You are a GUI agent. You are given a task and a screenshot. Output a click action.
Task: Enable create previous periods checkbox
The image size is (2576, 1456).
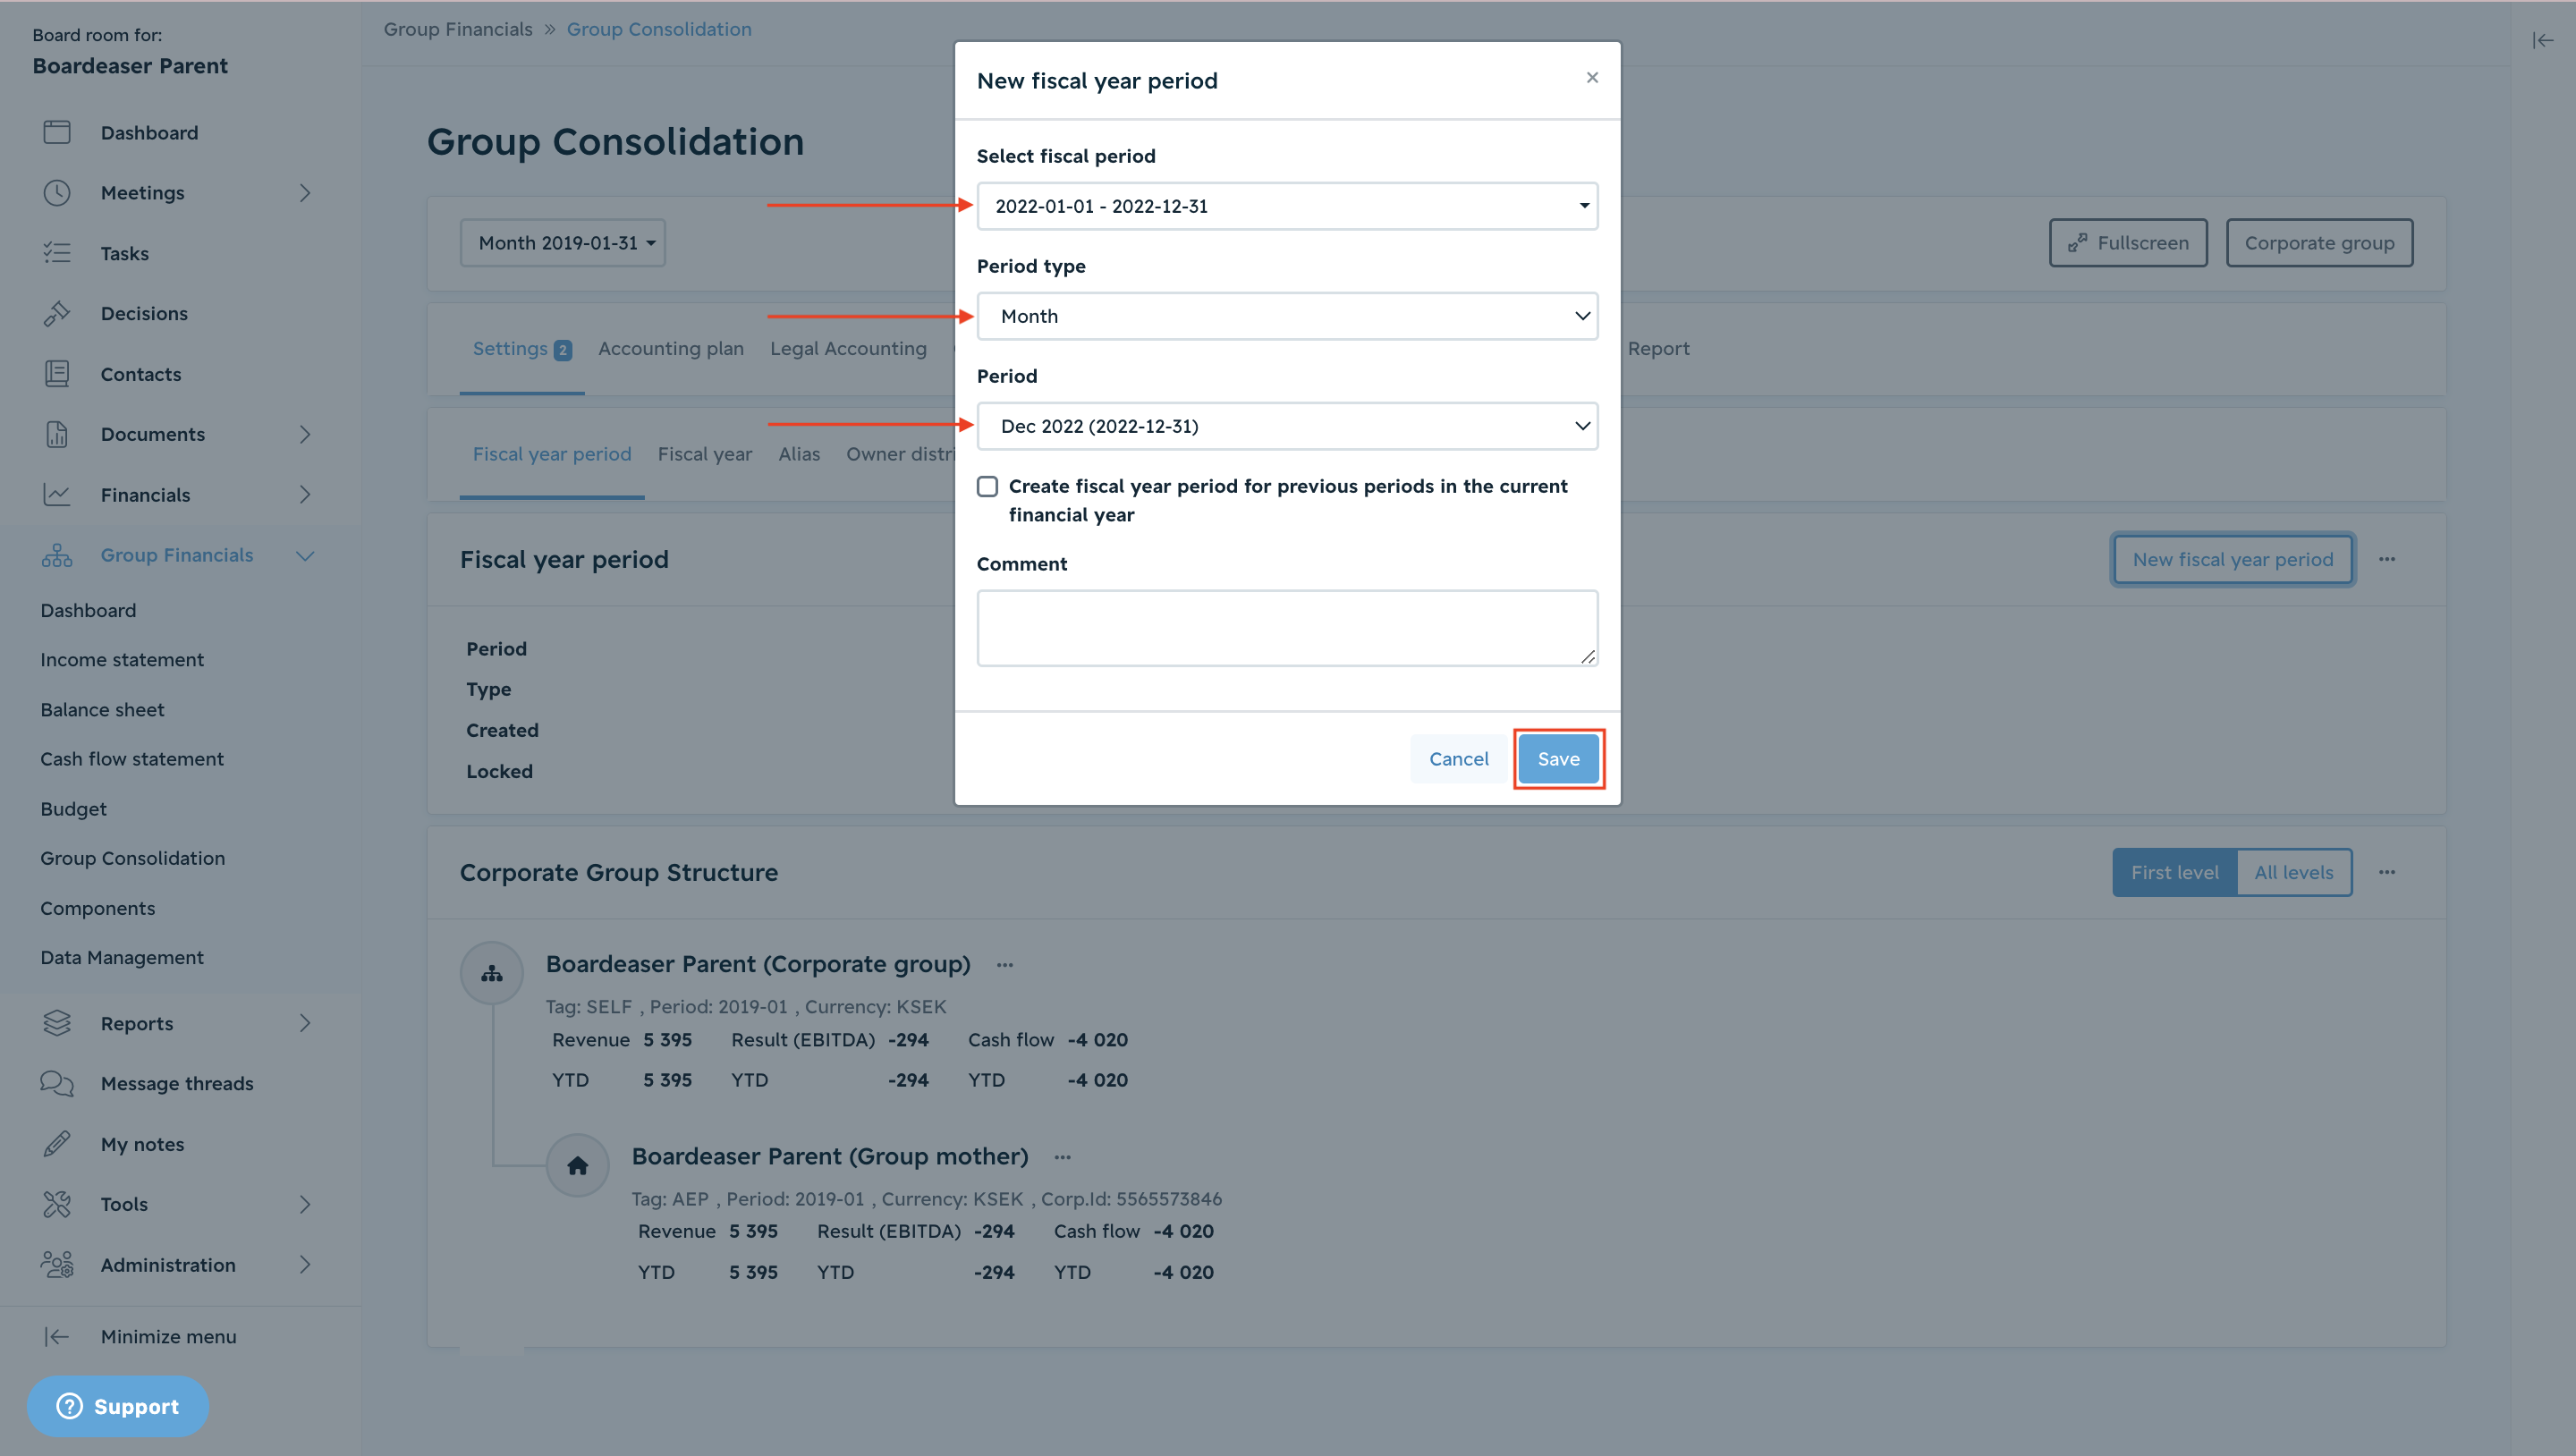click(987, 486)
